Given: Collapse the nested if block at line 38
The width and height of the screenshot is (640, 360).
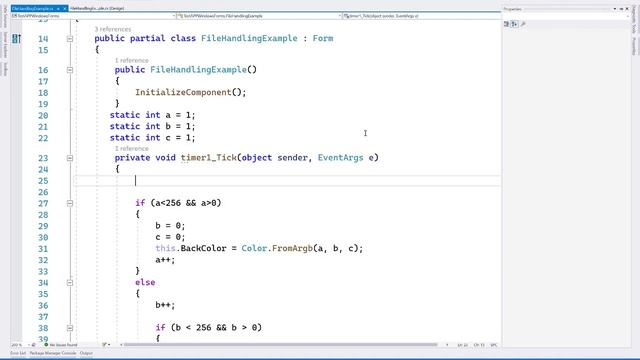Looking at the screenshot, I should tap(70, 328).
